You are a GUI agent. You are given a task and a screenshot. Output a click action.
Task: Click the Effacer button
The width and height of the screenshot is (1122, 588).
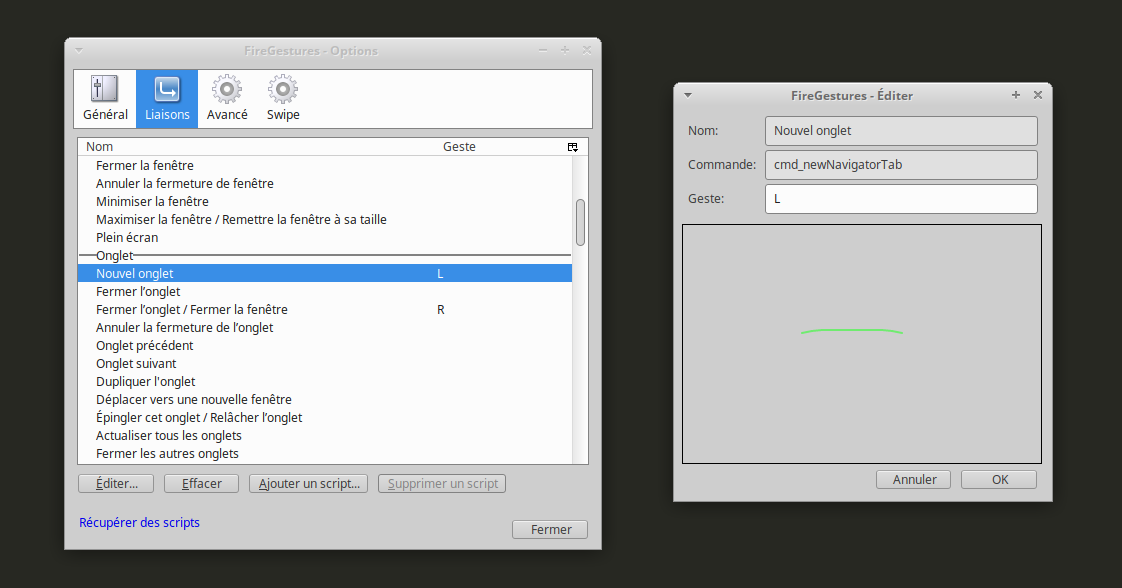point(201,484)
